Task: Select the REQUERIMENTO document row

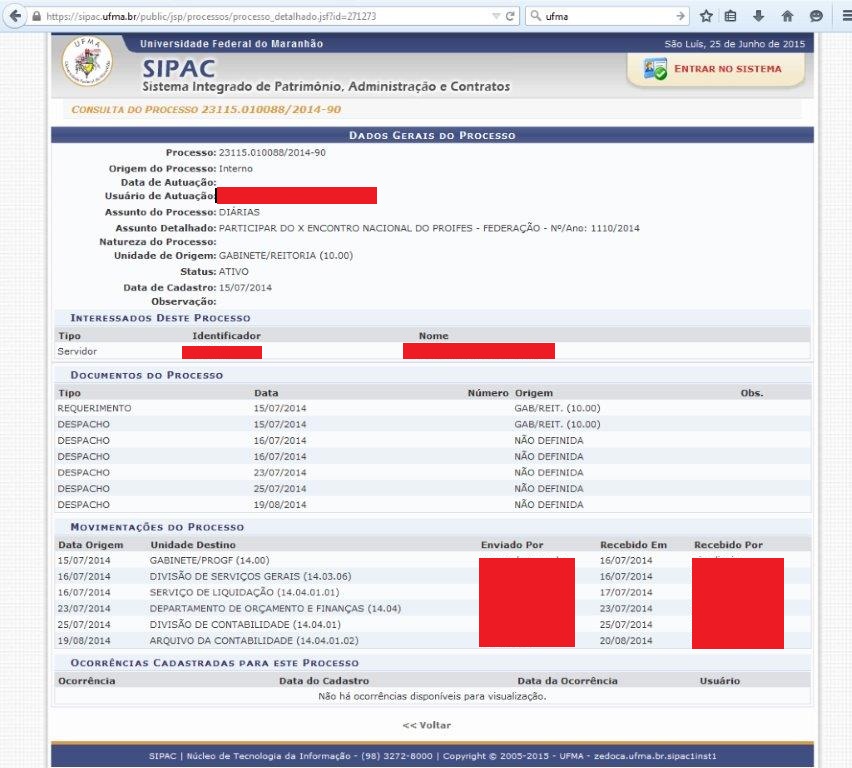Action: click(95, 408)
